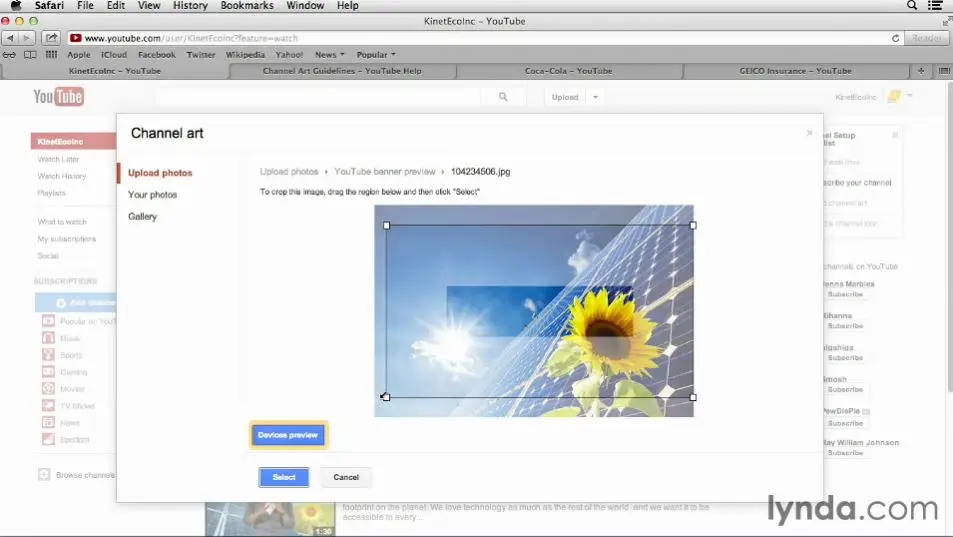The width and height of the screenshot is (953, 537).
Task: Switch to Channel Art Guidelines tab
Action: pyautogui.click(x=342, y=71)
